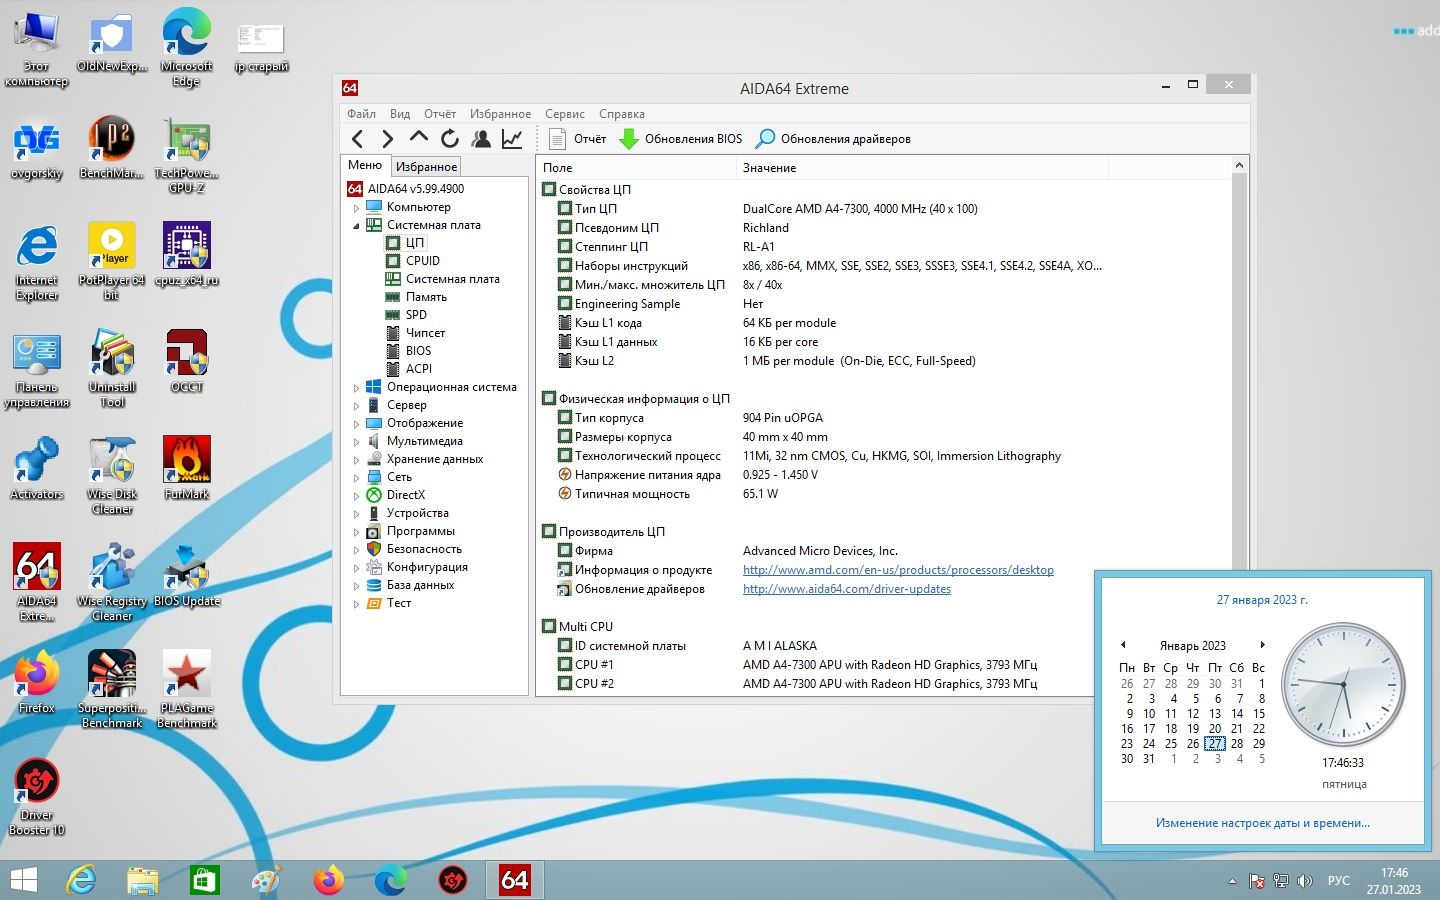Open the AMD processors desktop link
Viewport: 1440px width, 900px height.
(898, 570)
